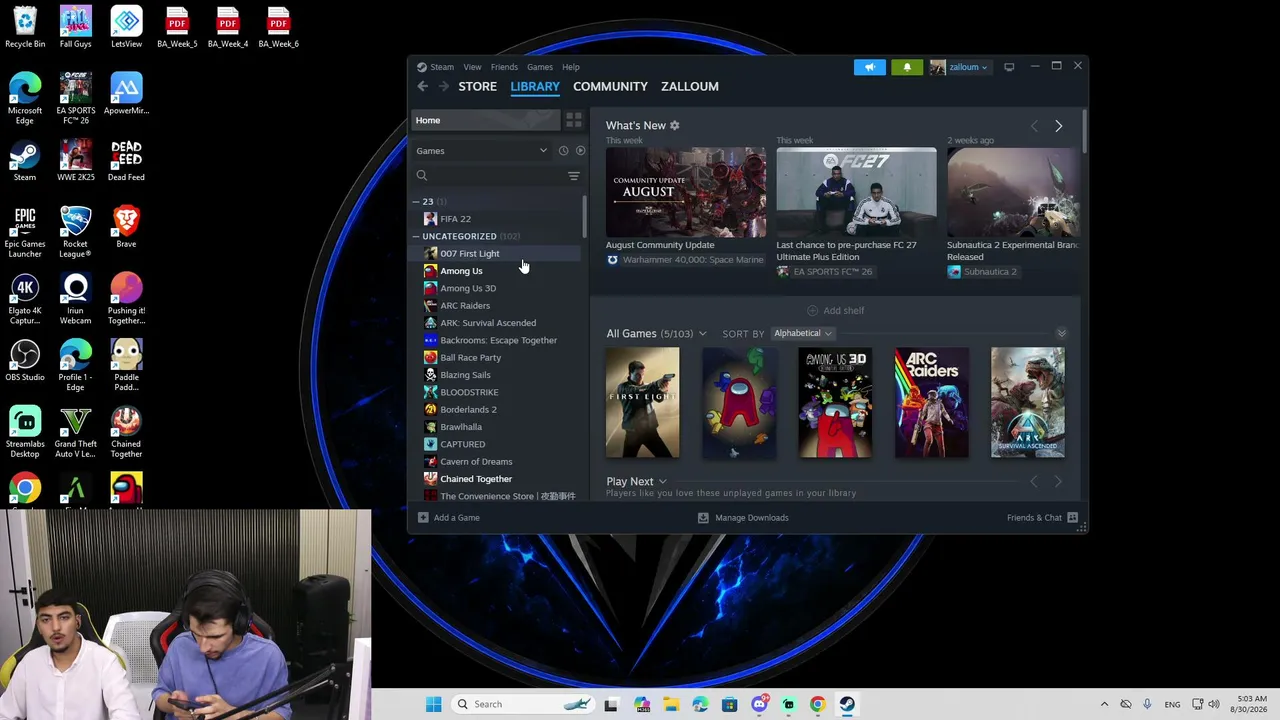Open Recycle Bin desktop icon
Image resolution: width=1280 pixels, height=720 pixels.
pyautogui.click(x=25, y=27)
